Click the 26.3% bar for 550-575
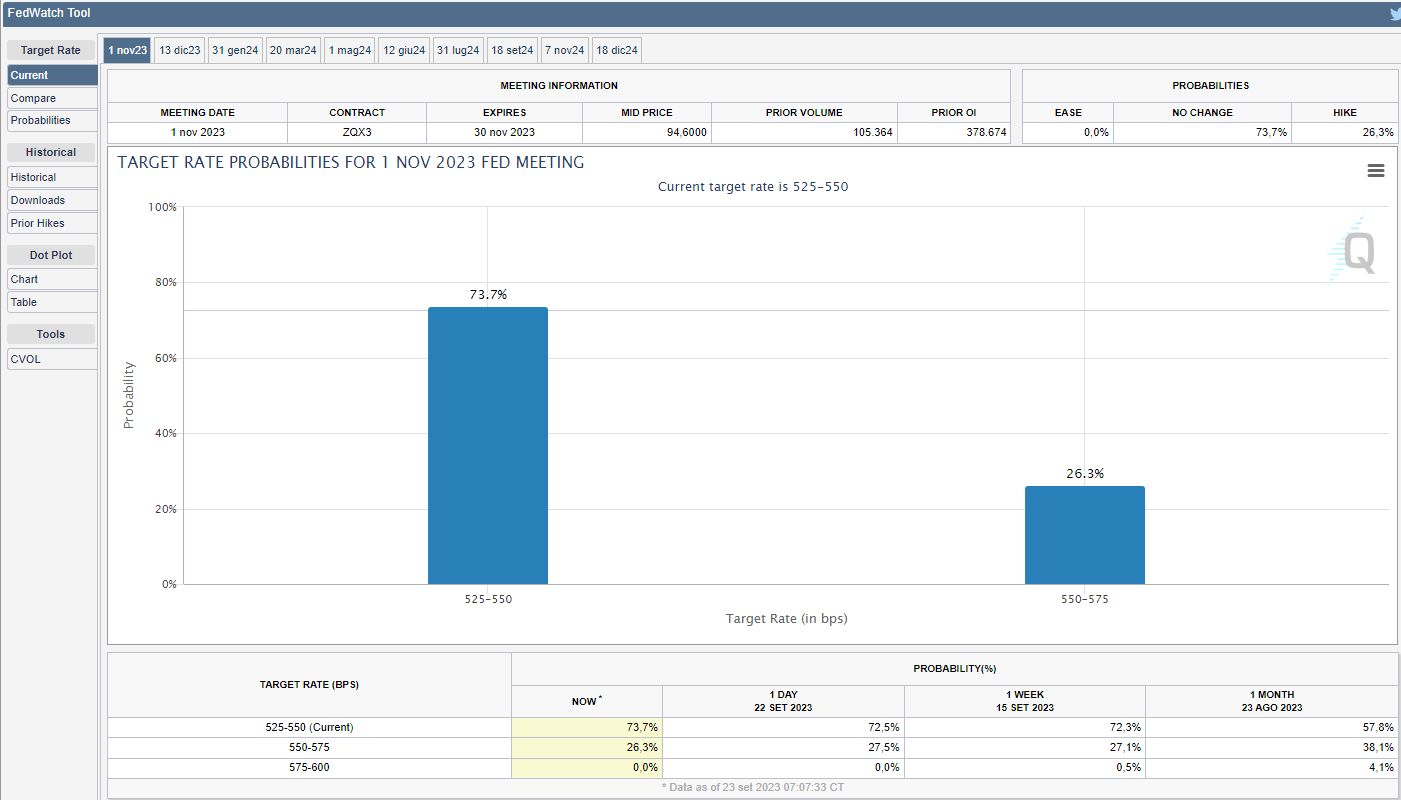This screenshot has width=1401, height=800. point(1084,535)
